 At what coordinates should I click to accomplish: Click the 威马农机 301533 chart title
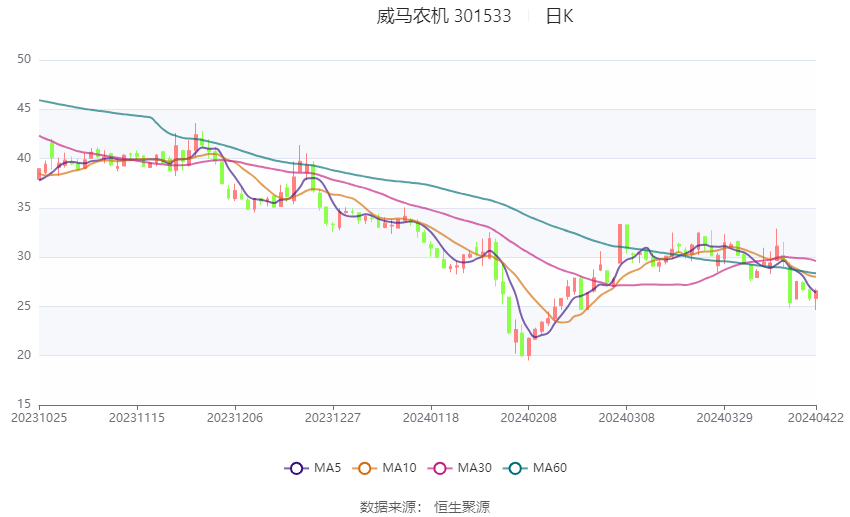[444, 16]
